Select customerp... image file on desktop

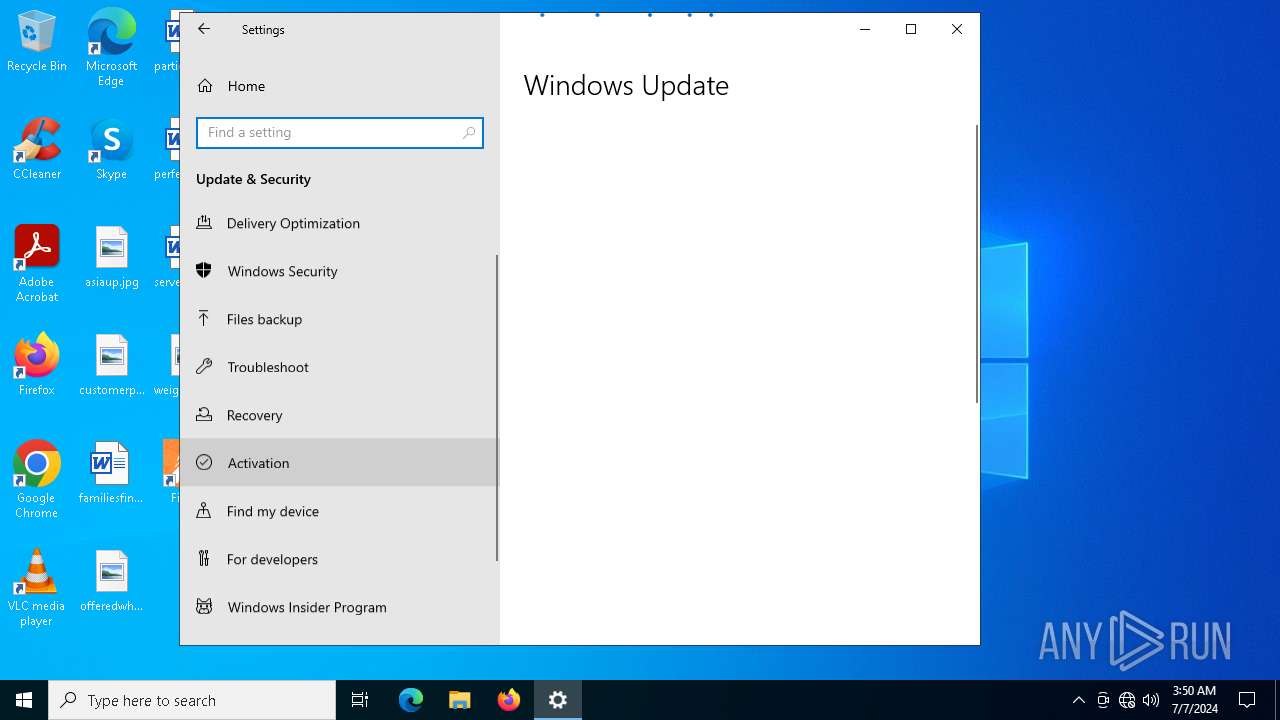111,365
